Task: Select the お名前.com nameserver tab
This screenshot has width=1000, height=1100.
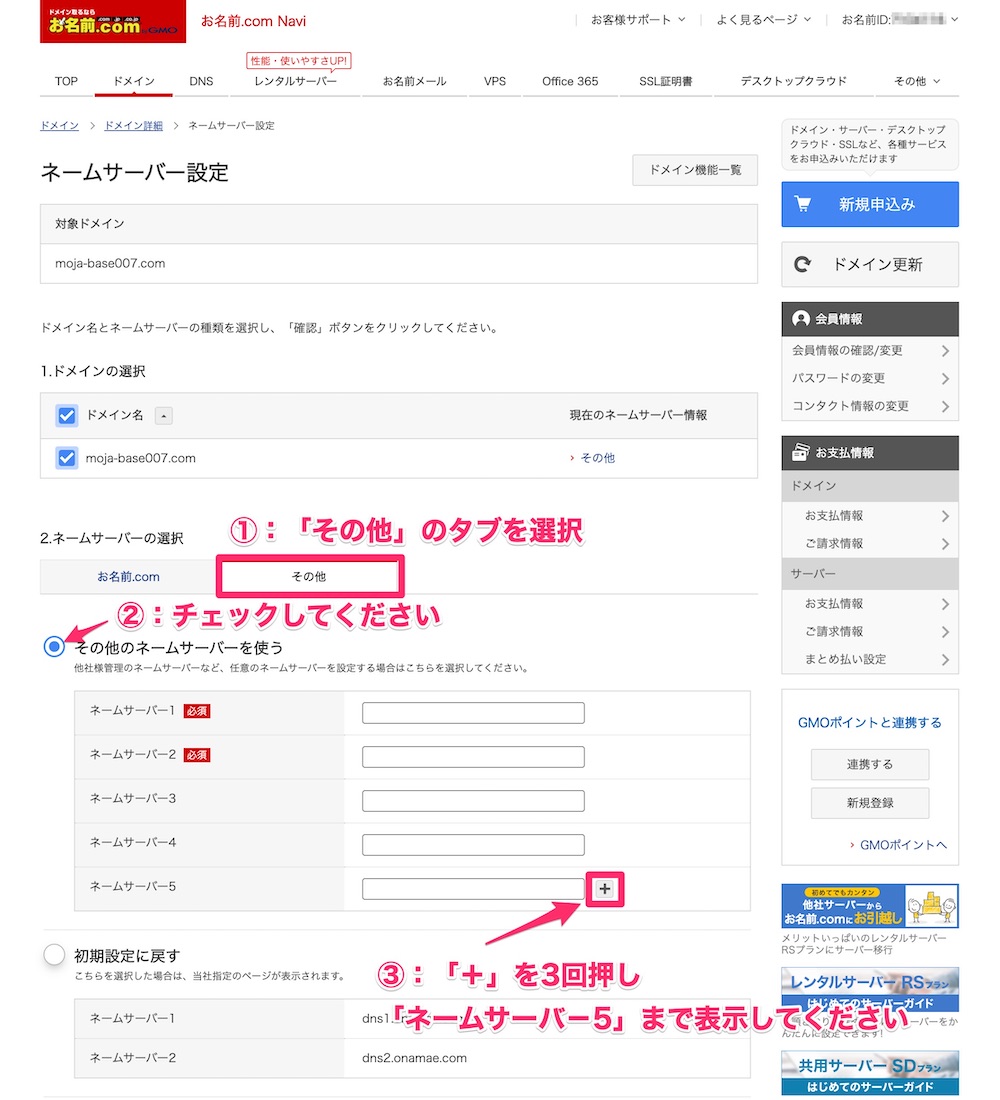Action: pyautogui.click(x=128, y=577)
